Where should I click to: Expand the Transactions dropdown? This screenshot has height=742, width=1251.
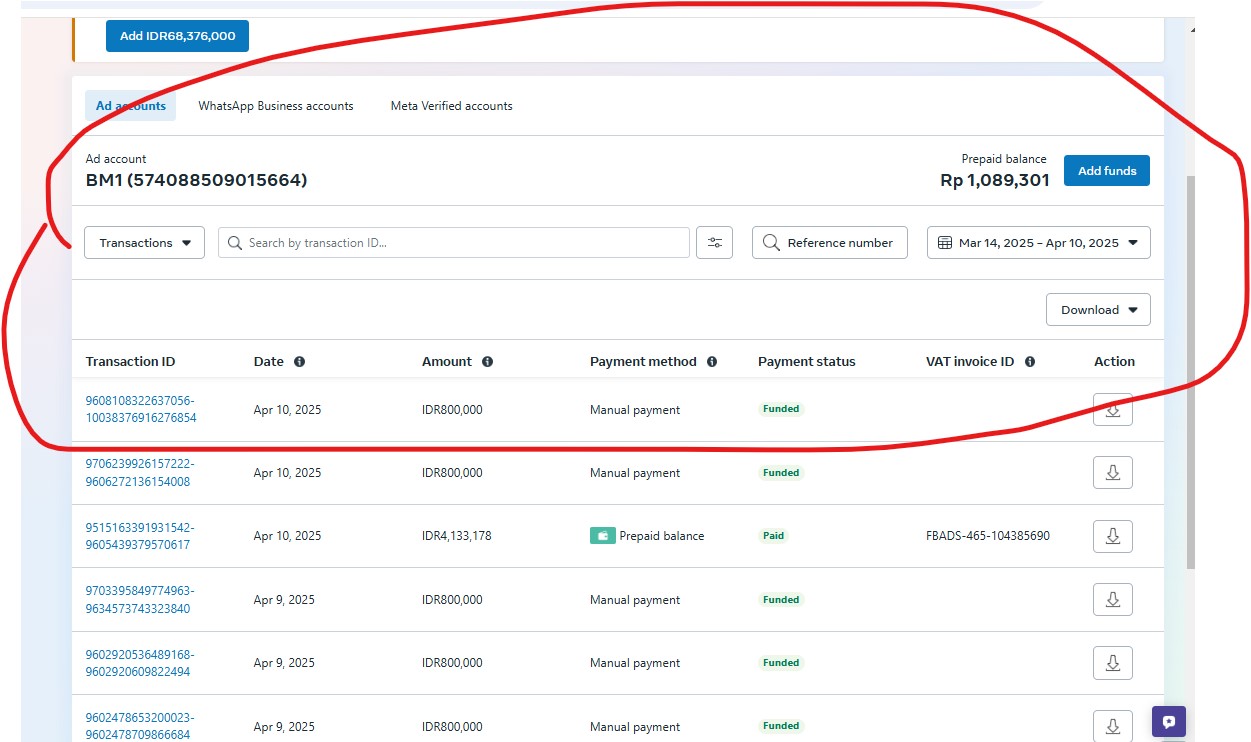pos(144,243)
